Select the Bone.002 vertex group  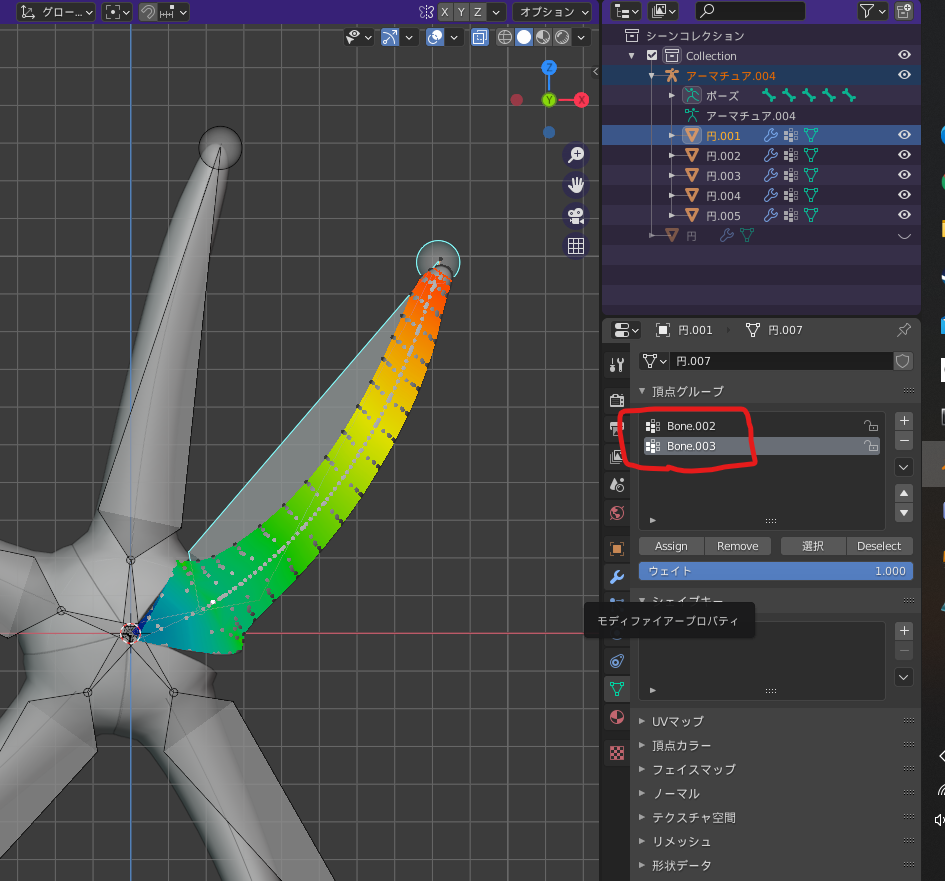click(762, 426)
